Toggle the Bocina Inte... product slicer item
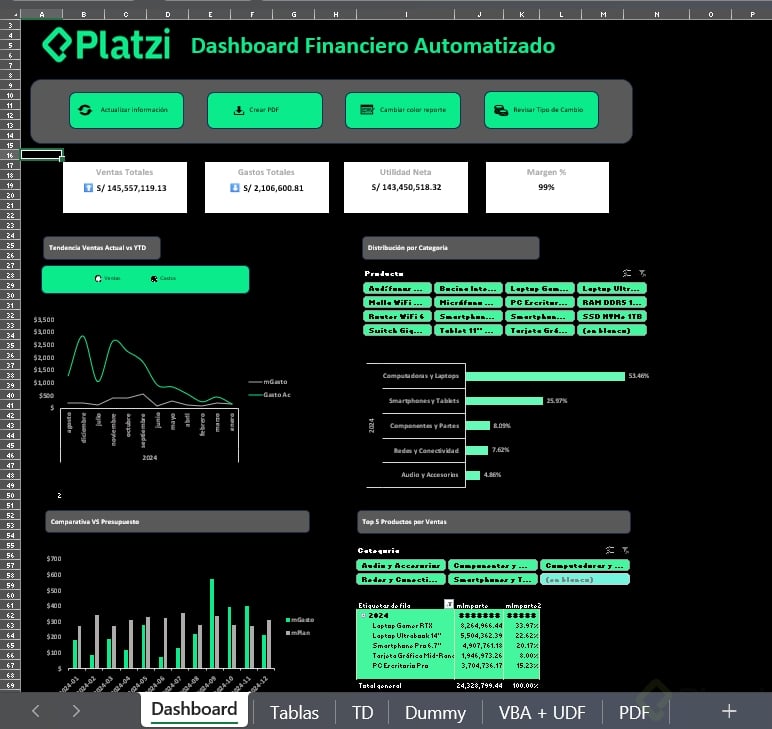This screenshot has height=729, width=772. pyautogui.click(x=468, y=288)
